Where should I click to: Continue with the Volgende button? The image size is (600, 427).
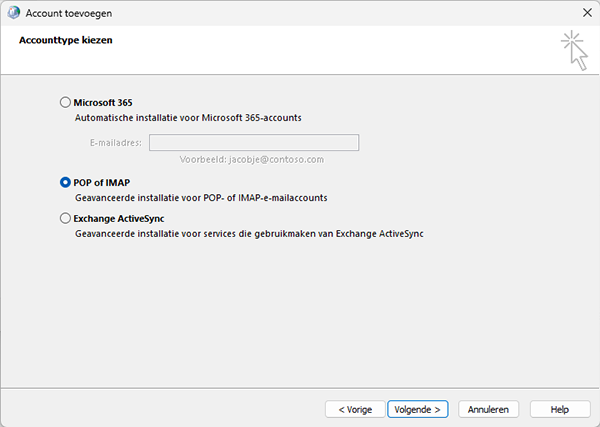point(417,409)
